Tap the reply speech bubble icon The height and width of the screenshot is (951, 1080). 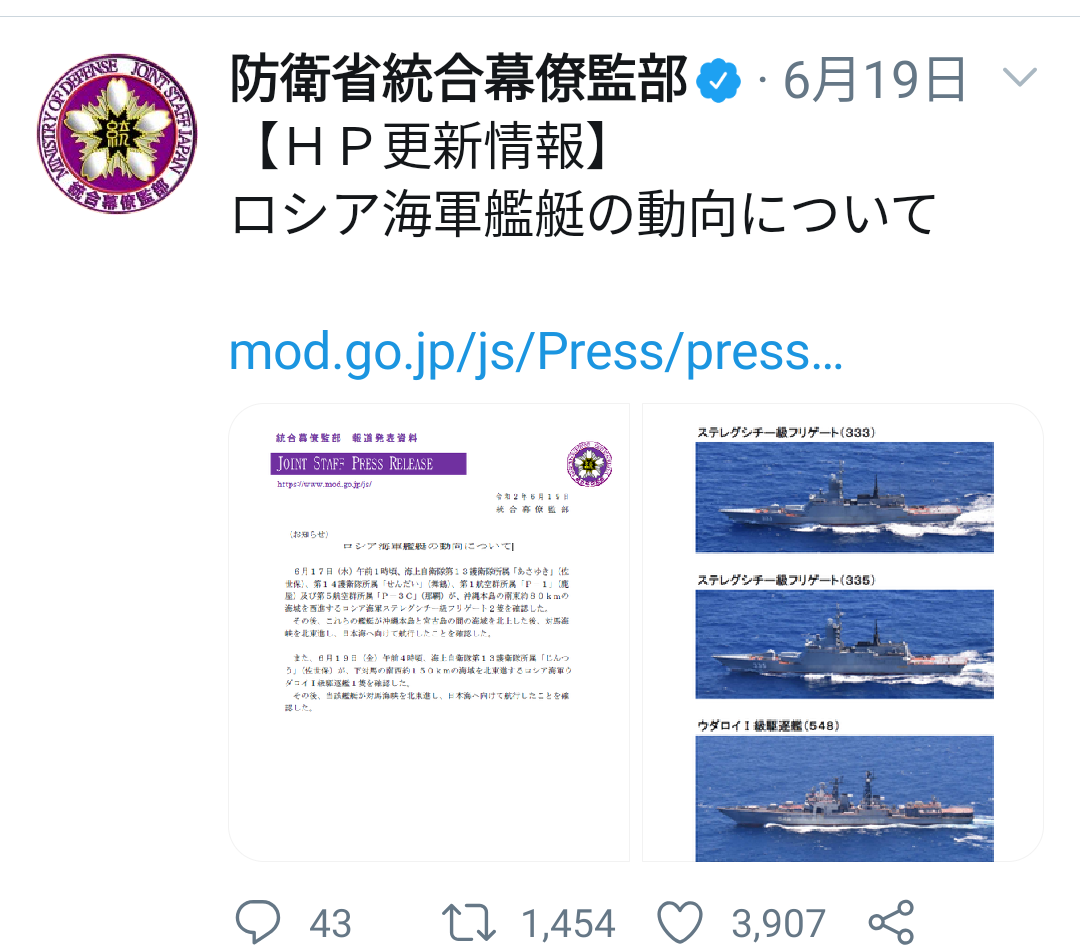point(258,922)
